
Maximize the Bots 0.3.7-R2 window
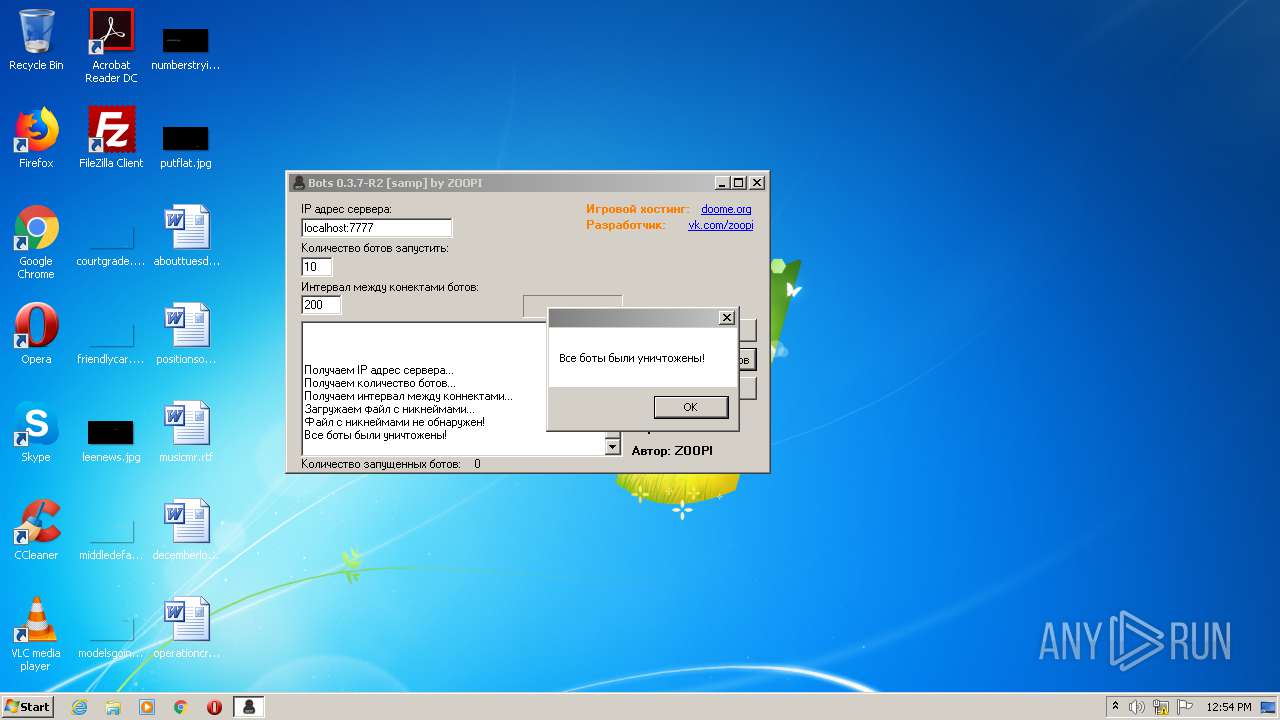tap(739, 183)
